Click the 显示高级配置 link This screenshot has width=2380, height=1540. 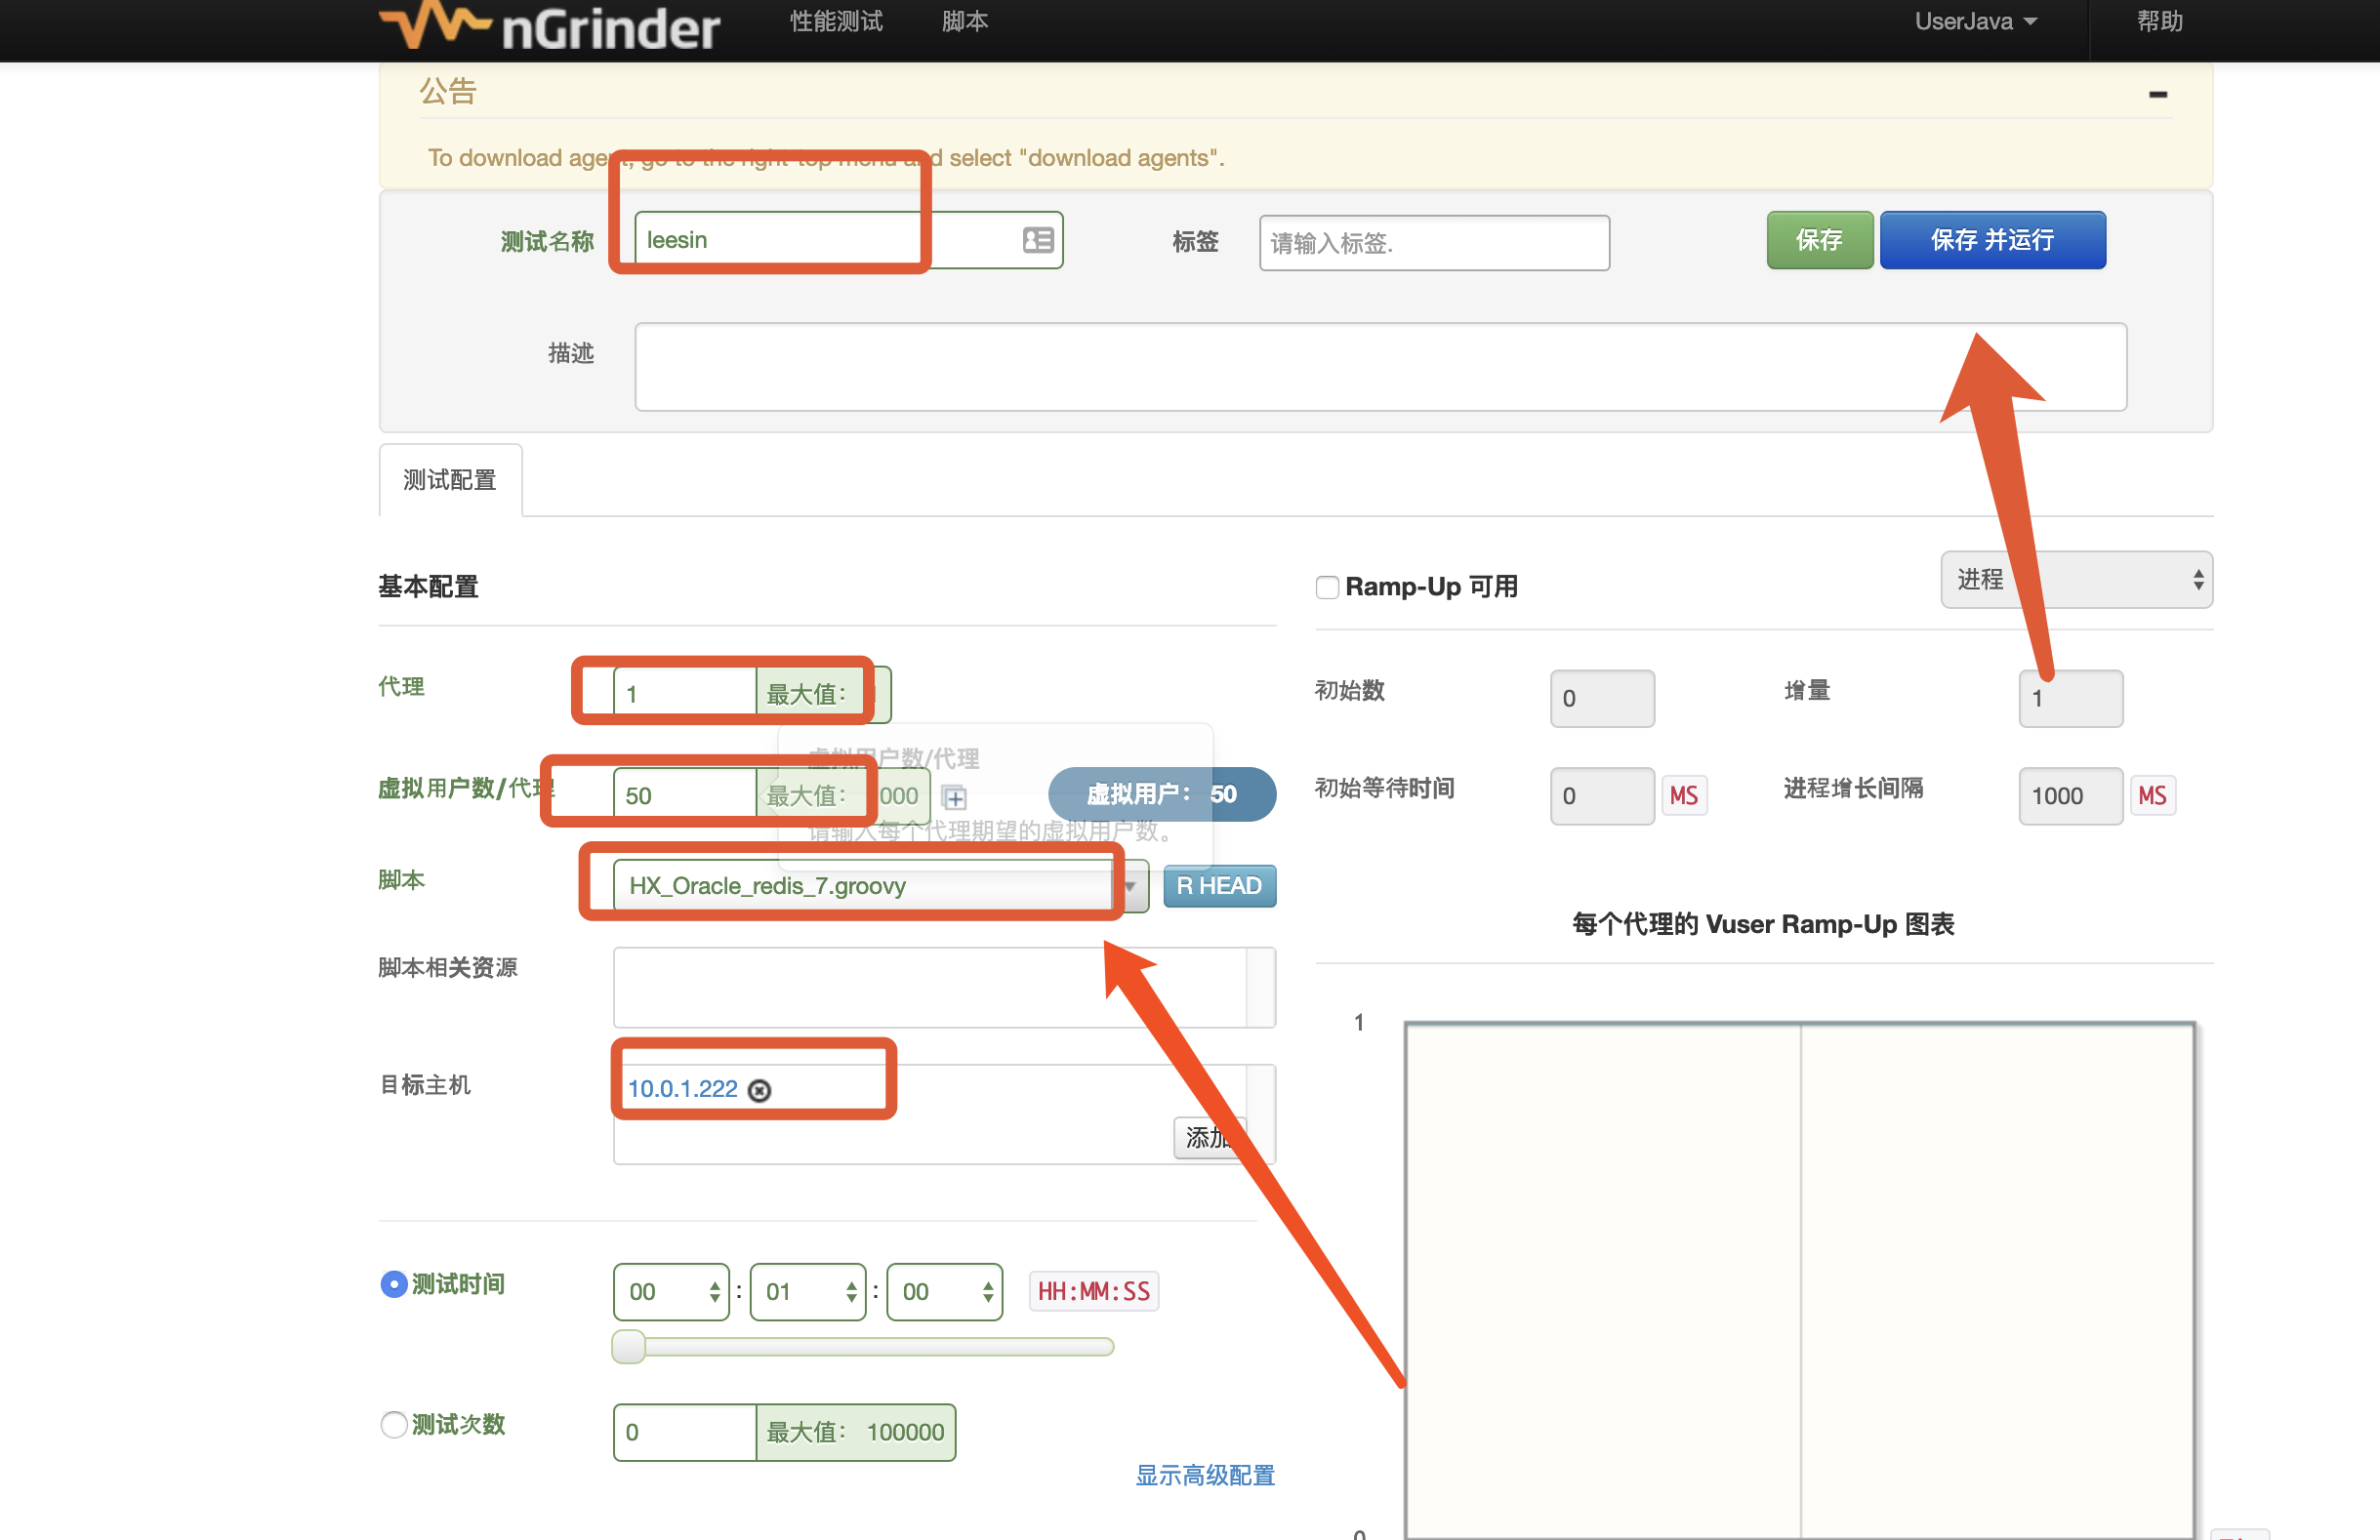[1205, 1475]
